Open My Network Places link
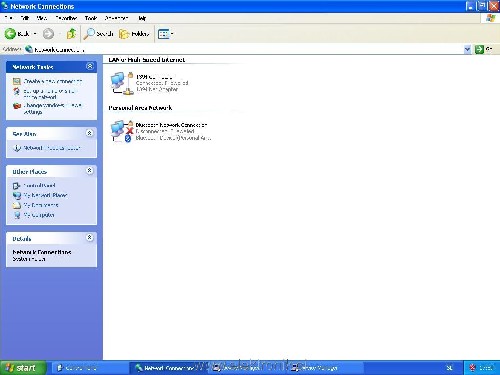500x375 pixels. [x=45, y=195]
